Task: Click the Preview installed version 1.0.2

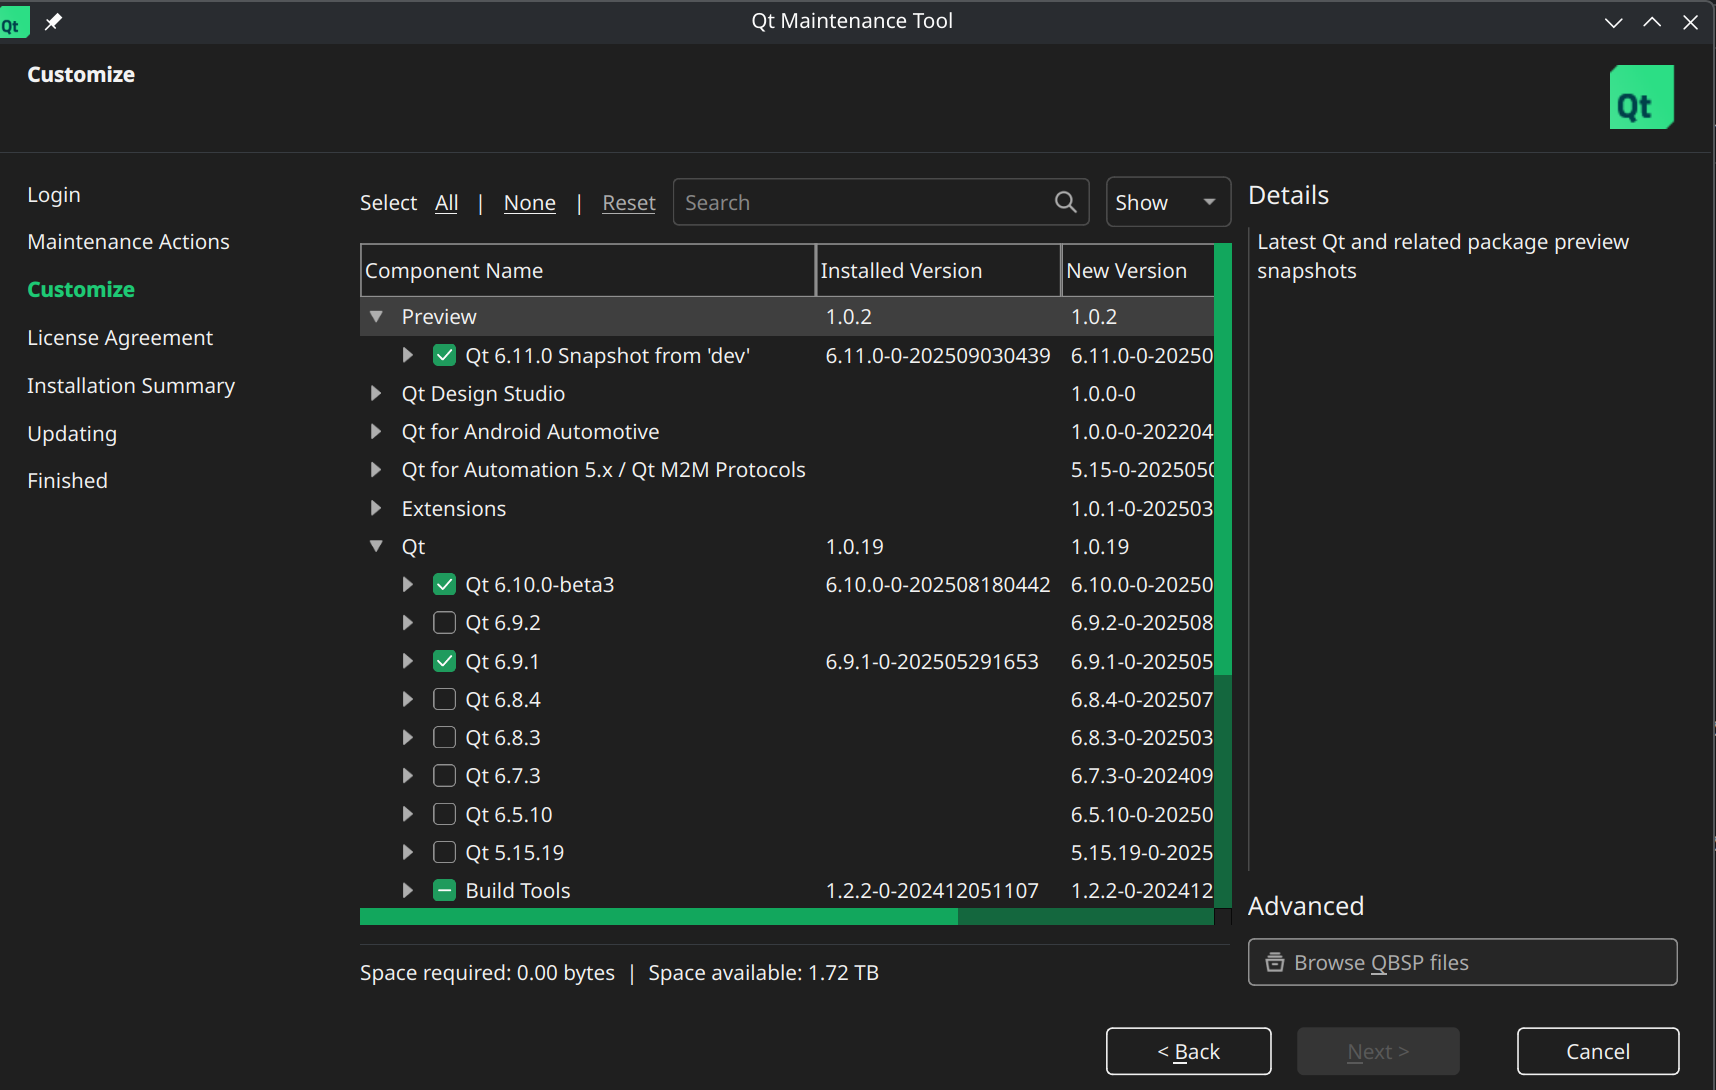Action: 849,316
